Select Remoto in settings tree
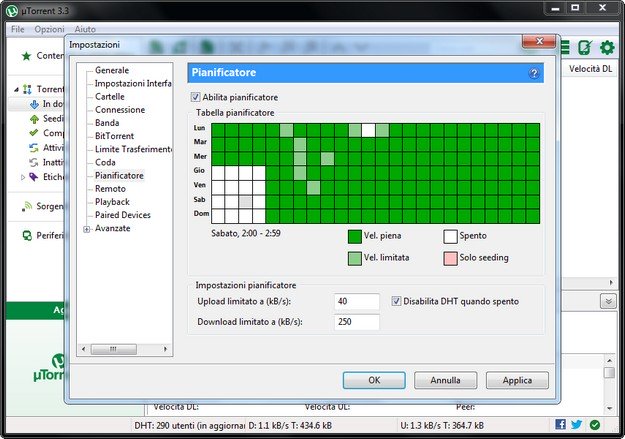Screen dimensions: 625x439 click(110, 189)
